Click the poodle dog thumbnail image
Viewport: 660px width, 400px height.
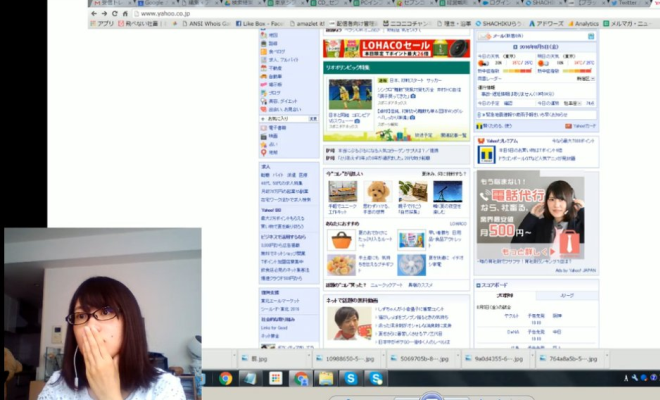tap(377, 191)
